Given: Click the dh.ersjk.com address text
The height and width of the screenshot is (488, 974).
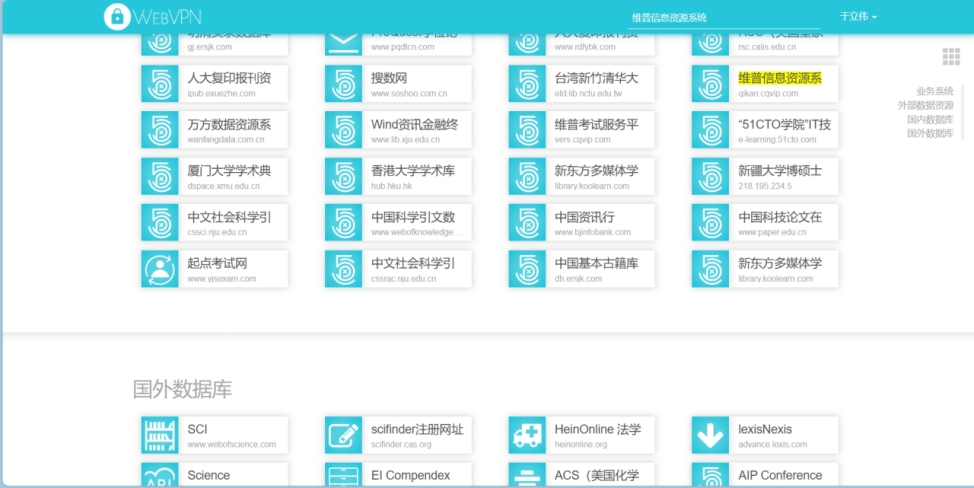Looking at the screenshot, I should [578, 279].
